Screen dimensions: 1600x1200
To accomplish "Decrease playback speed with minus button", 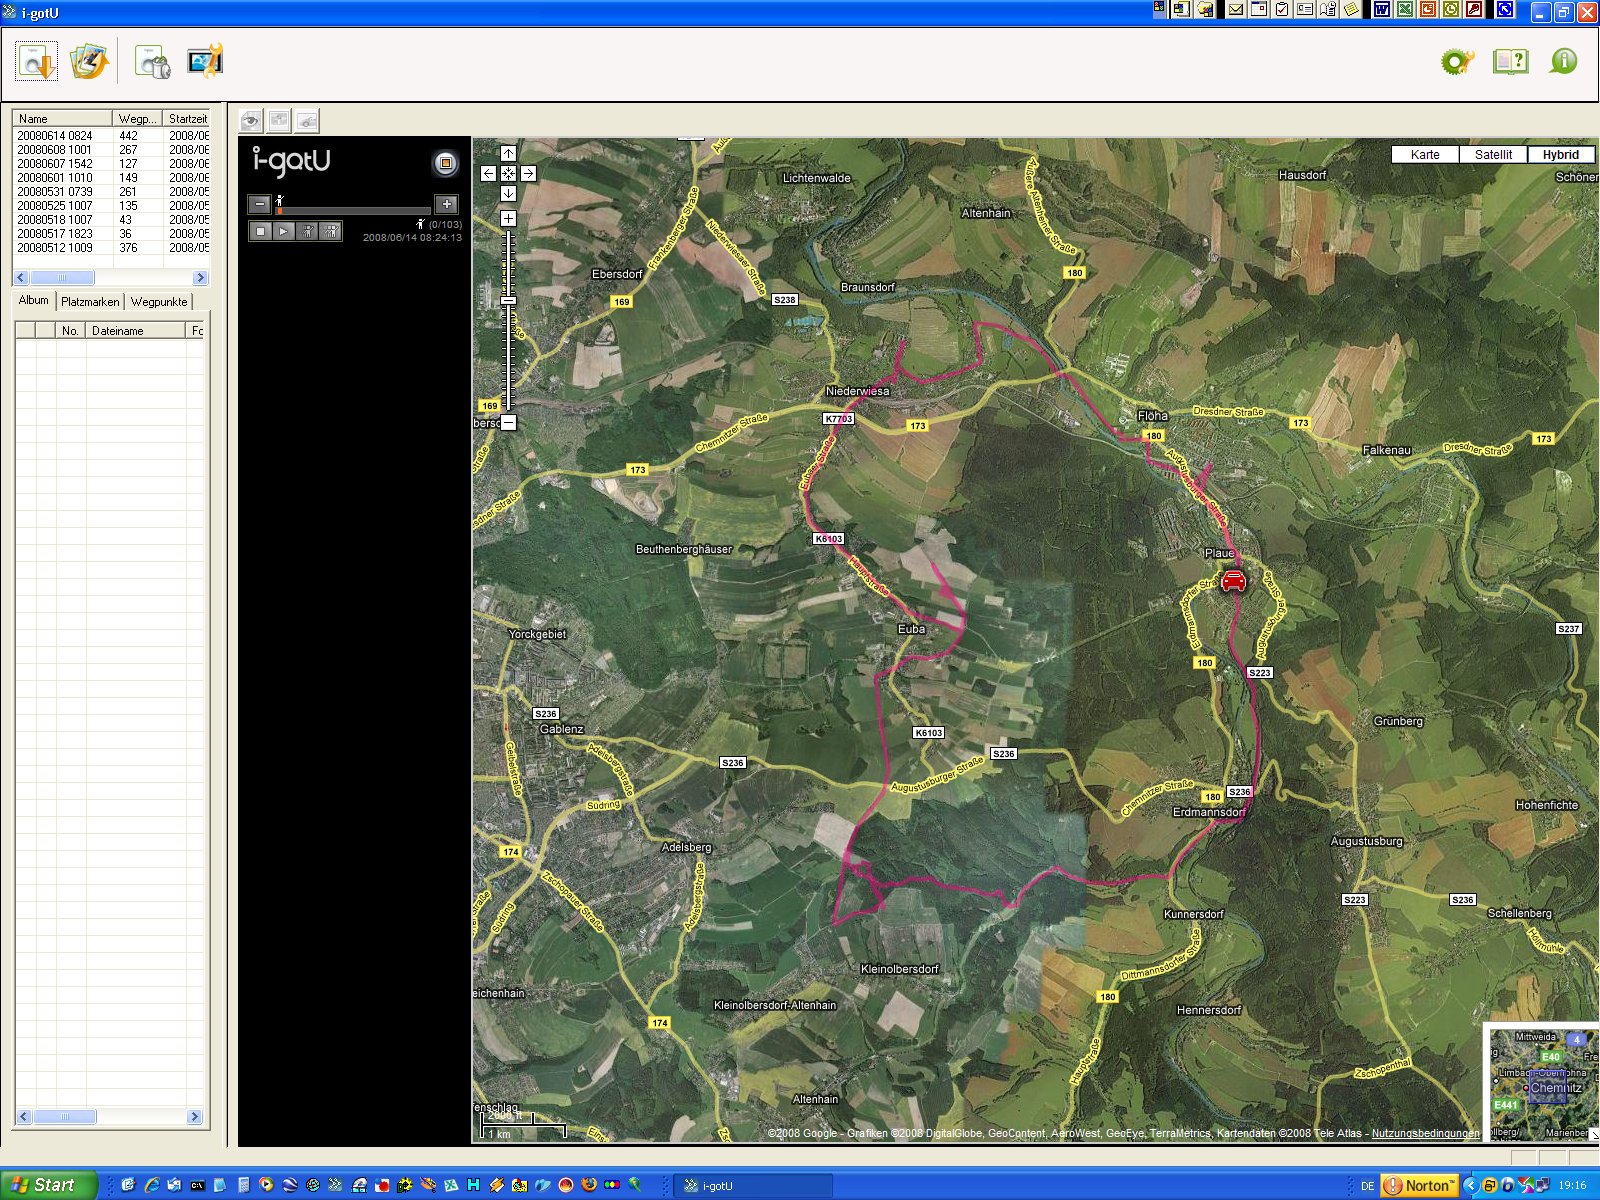I will (x=260, y=204).
